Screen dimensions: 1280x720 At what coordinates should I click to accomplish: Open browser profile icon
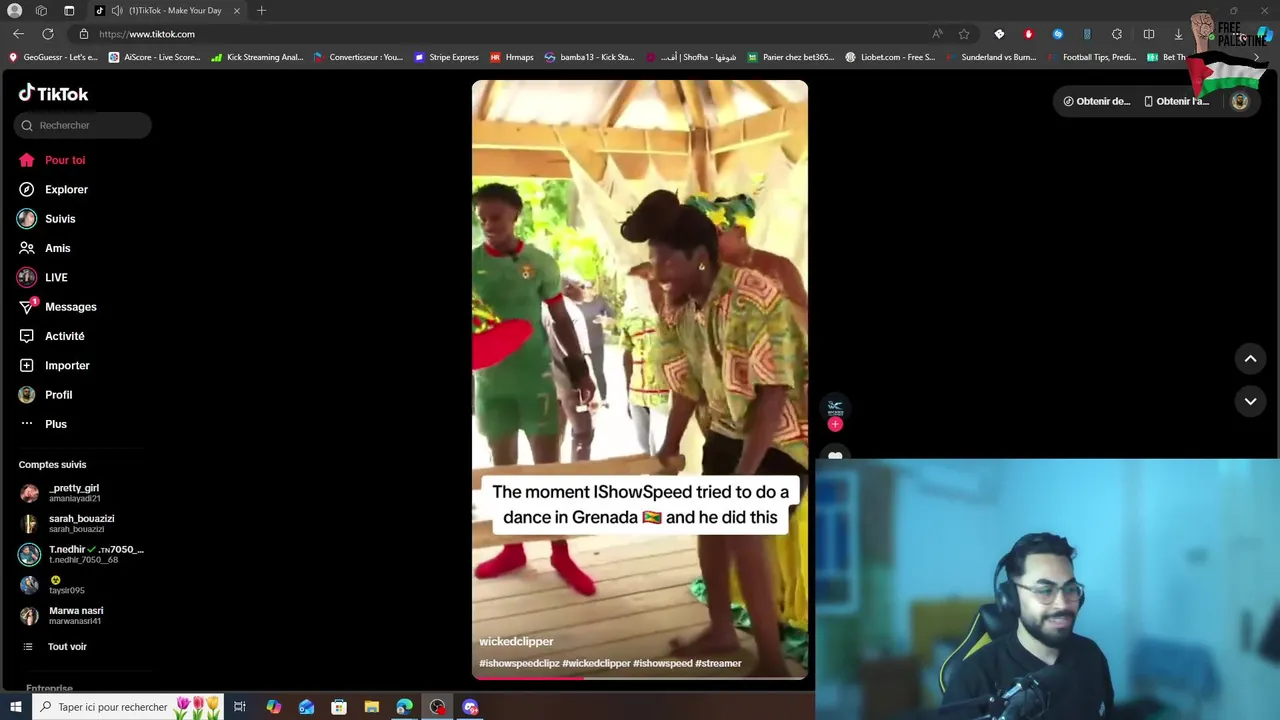coord(14,10)
